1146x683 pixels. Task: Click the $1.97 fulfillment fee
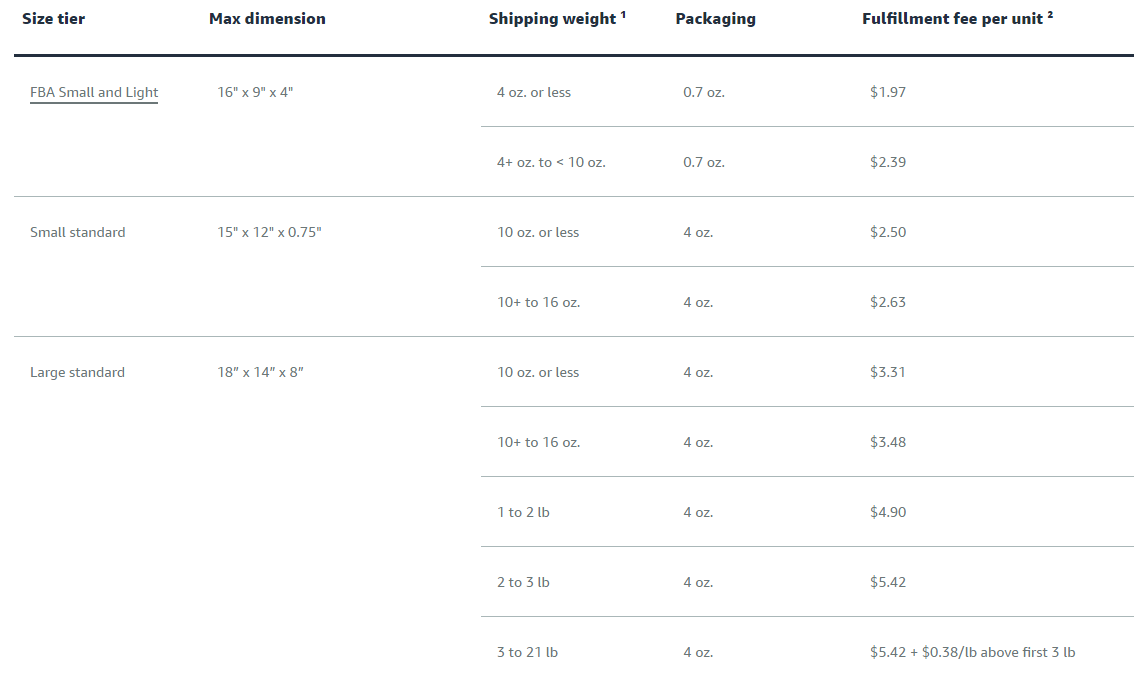click(x=888, y=92)
